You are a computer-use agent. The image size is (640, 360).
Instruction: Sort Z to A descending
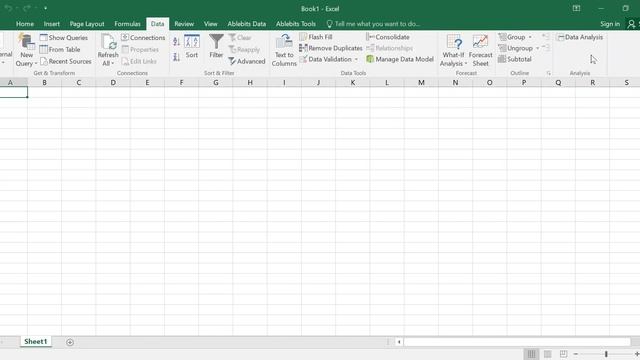point(176,57)
